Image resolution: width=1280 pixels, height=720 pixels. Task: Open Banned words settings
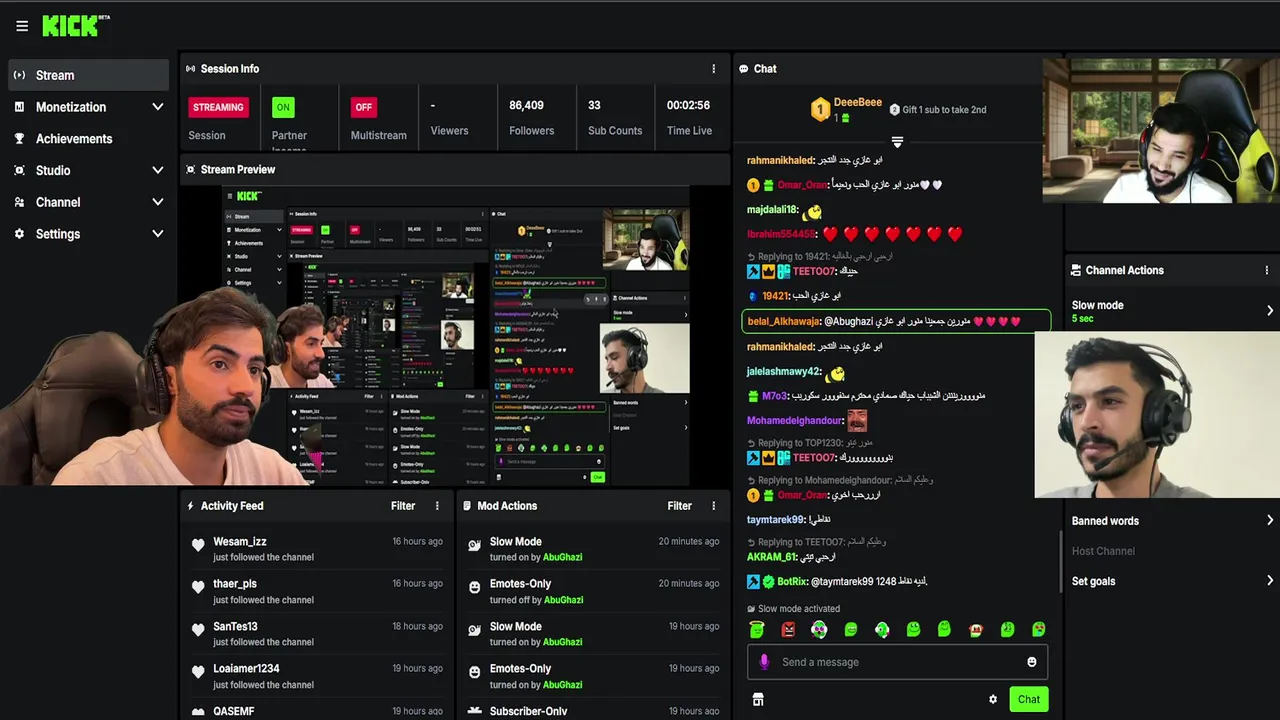pos(1172,521)
